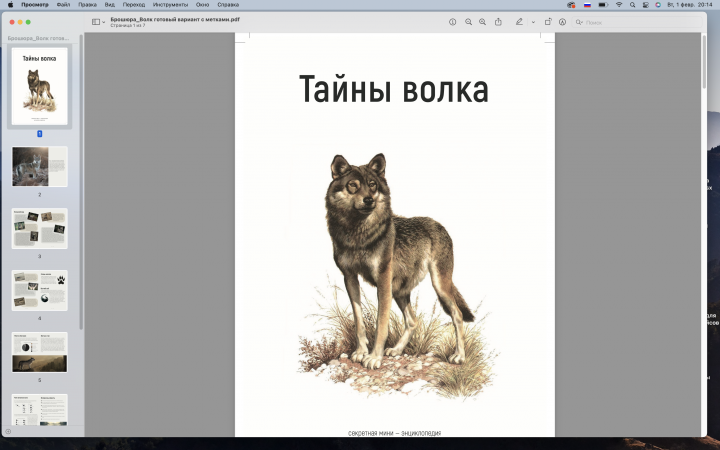Click sidebar header "Брошюра_Волк готов..."
The width and height of the screenshot is (720, 450).
pyautogui.click(x=38, y=38)
